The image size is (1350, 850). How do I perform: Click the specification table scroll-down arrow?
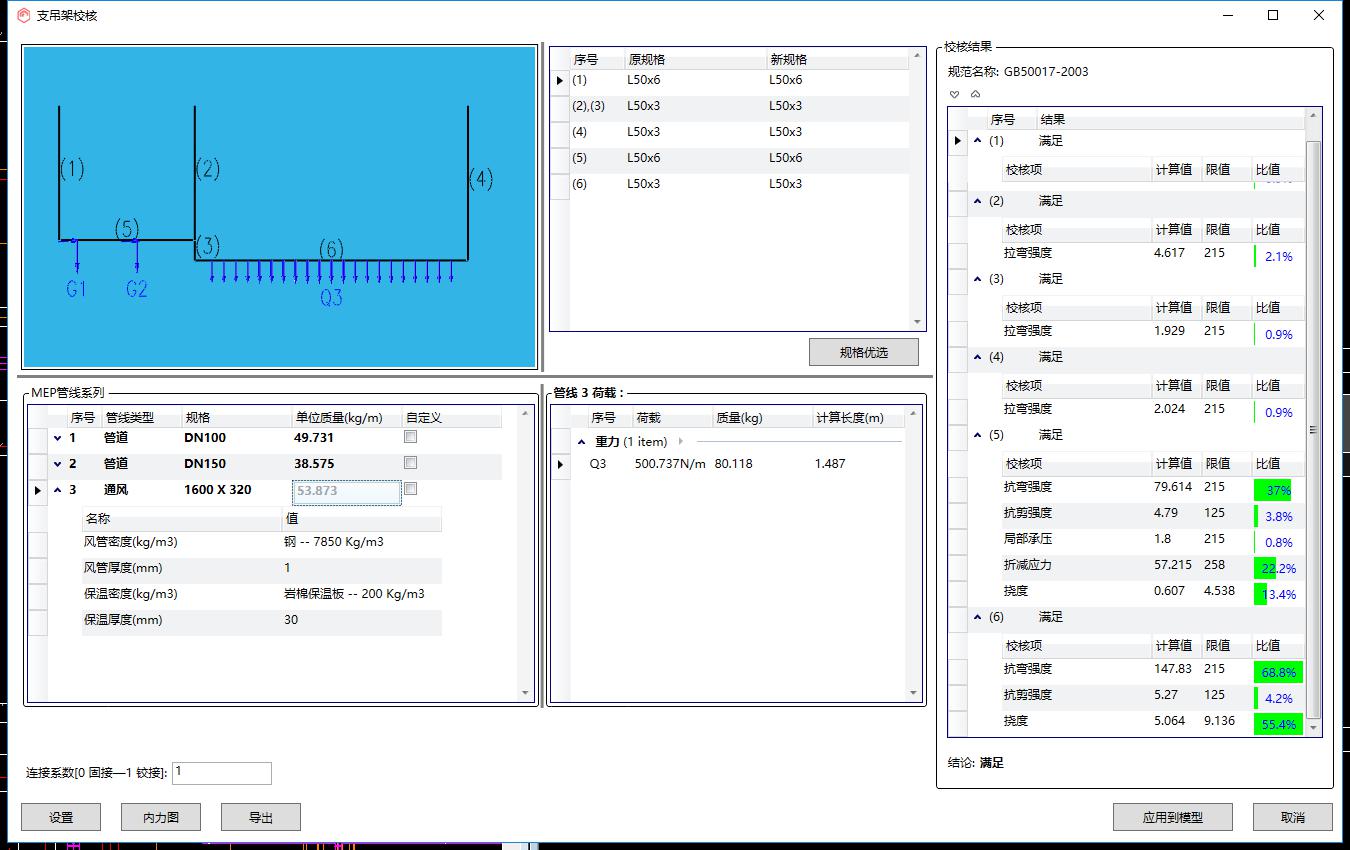tap(917, 322)
